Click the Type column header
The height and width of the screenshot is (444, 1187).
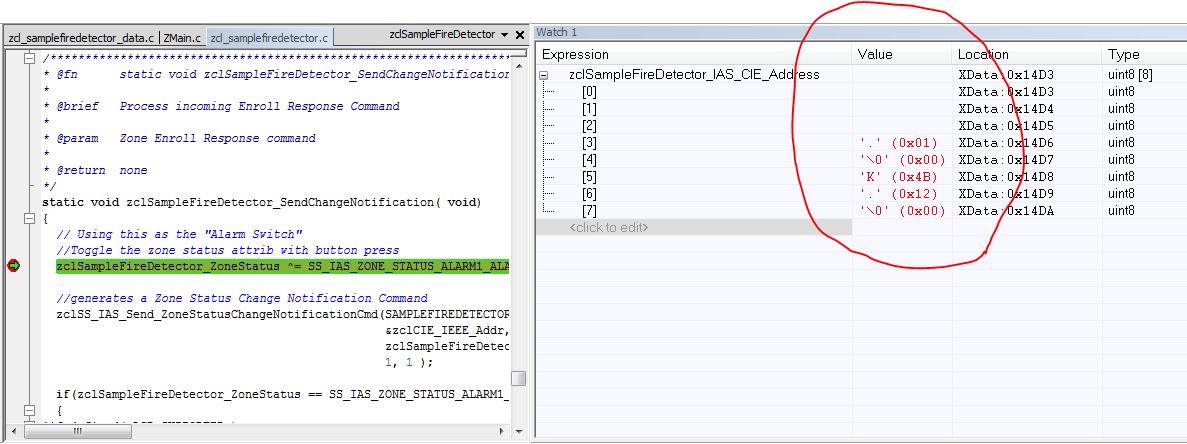pos(1124,54)
